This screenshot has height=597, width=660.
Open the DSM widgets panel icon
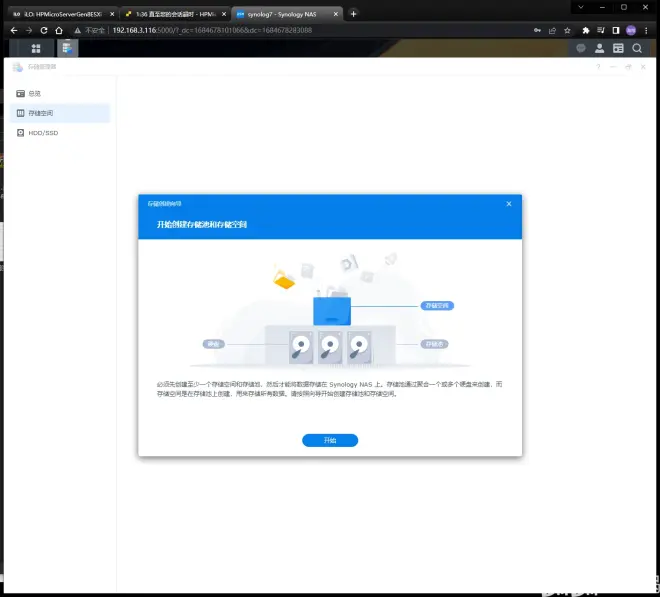tap(618, 48)
